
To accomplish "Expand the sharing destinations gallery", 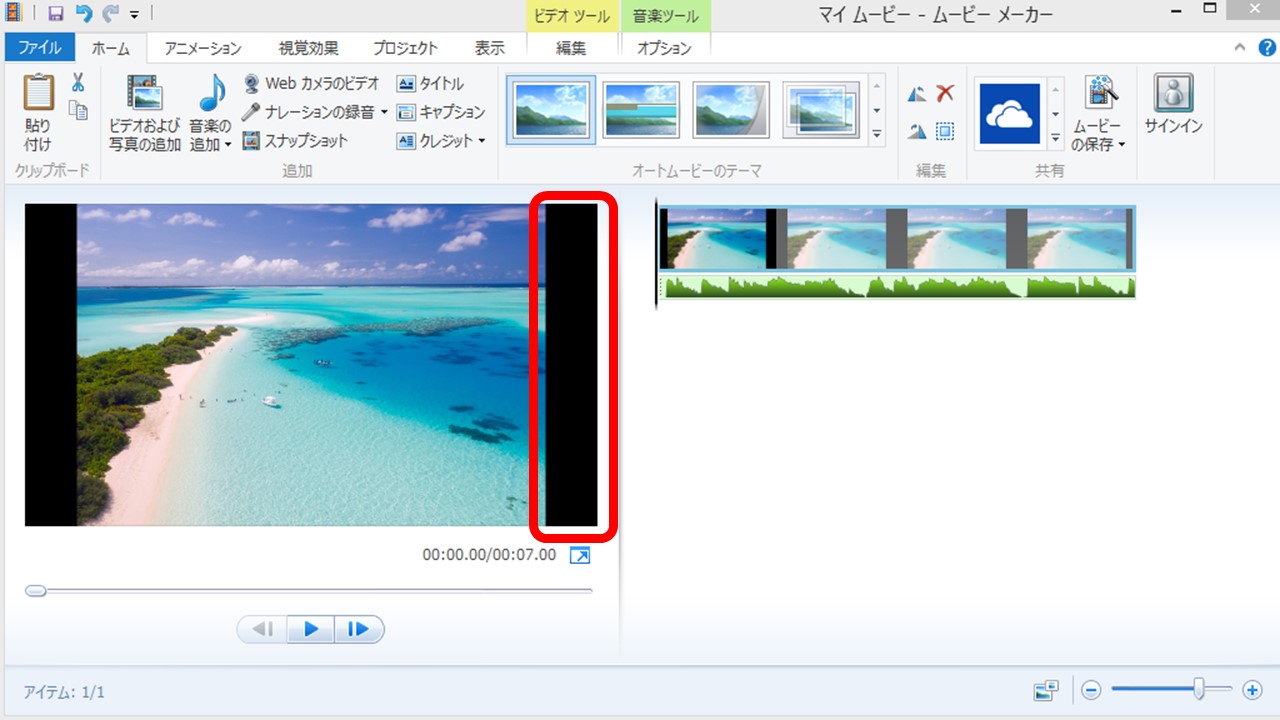I will coord(1054,138).
